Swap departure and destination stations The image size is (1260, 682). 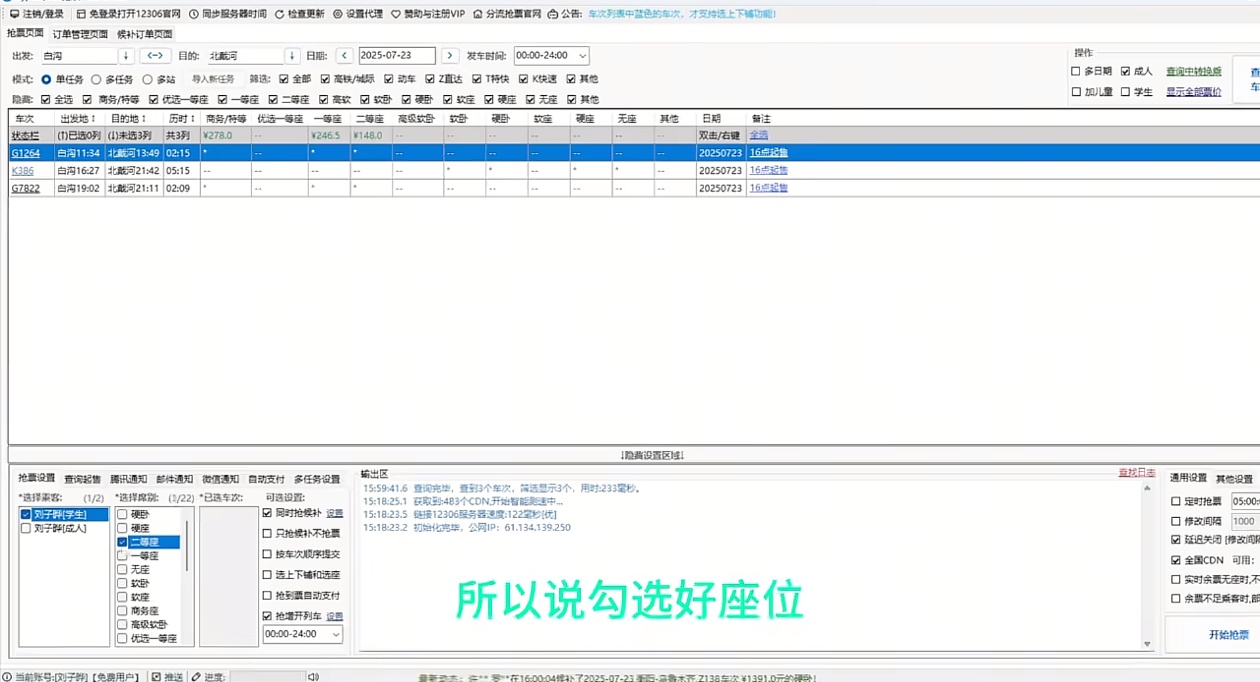click(155, 56)
